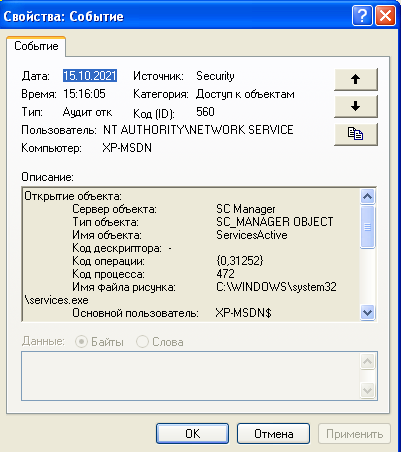Show previous event with up arrow button
The image size is (401, 452).
click(356, 79)
